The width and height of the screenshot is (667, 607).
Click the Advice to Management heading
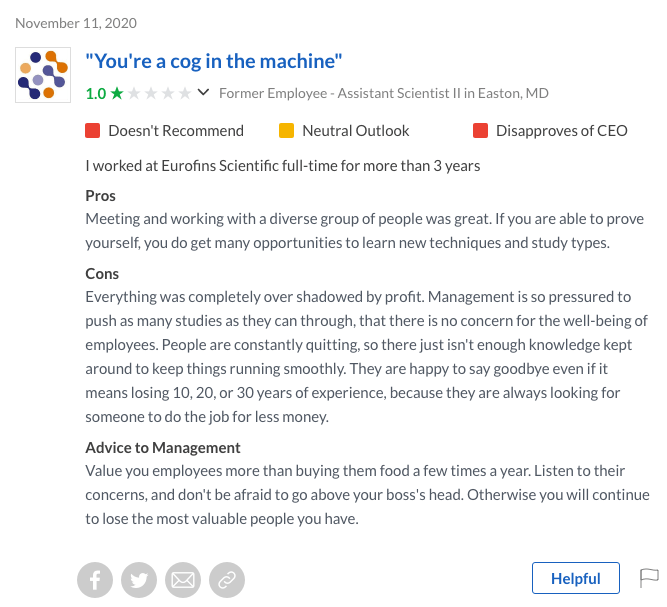click(x=163, y=448)
